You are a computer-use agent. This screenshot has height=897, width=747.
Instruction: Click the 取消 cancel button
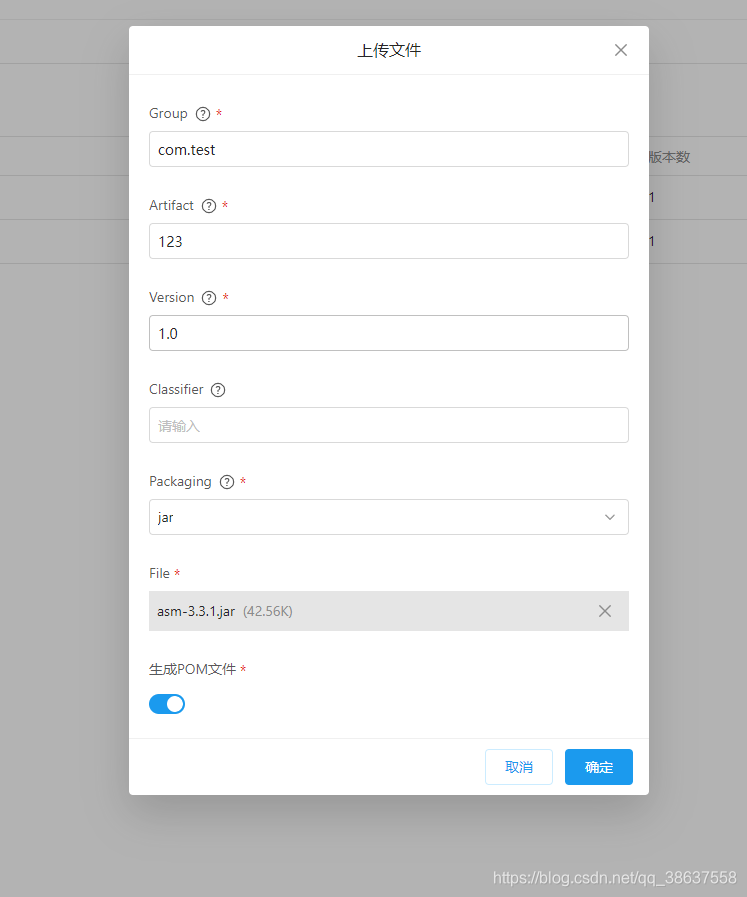click(519, 767)
